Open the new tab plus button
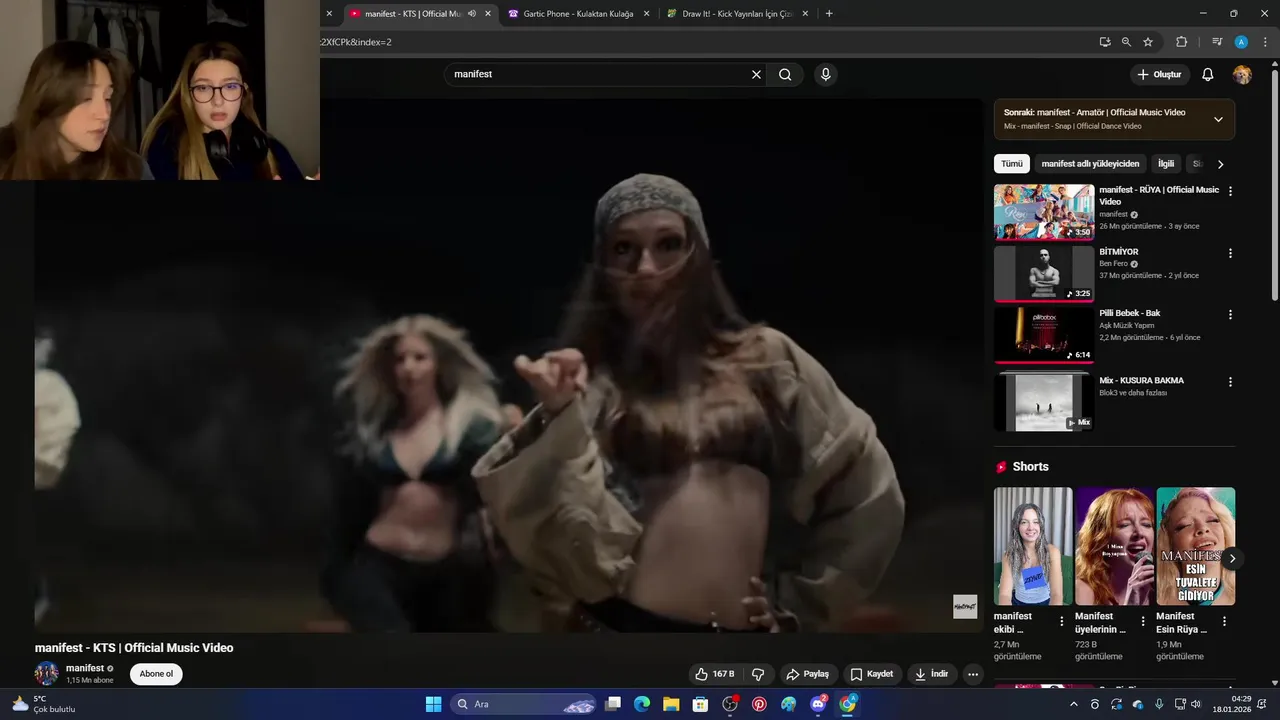The height and width of the screenshot is (720, 1280). click(x=829, y=14)
